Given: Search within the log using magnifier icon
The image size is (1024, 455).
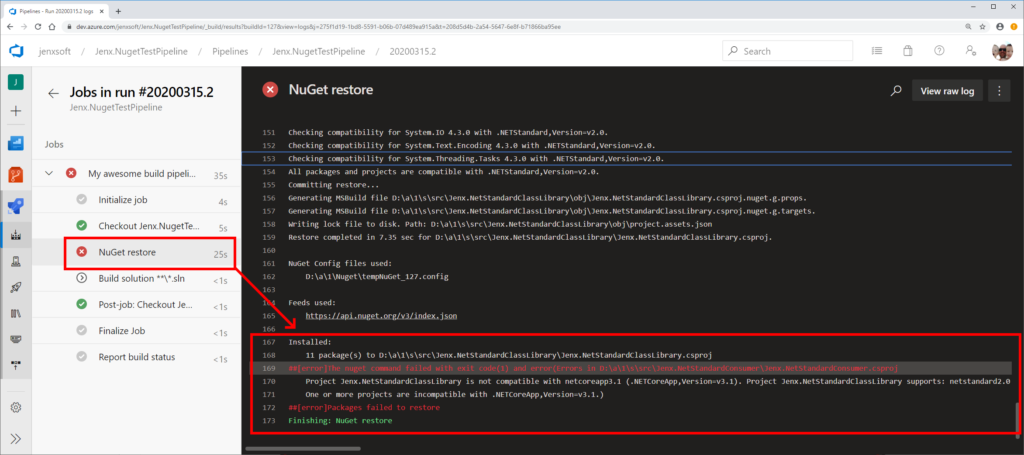Looking at the screenshot, I should [896, 91].
